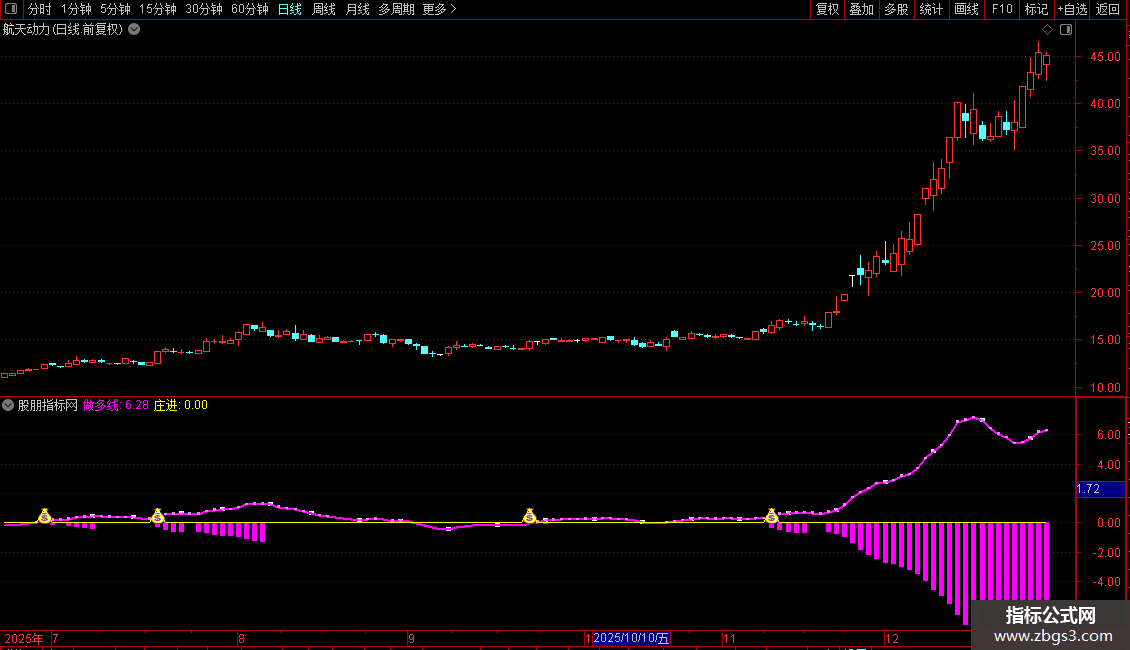The height and width of the screenshot is (650, 1130).
Task: Switch to 分时 time-sharing view
Action: [40, 9]
